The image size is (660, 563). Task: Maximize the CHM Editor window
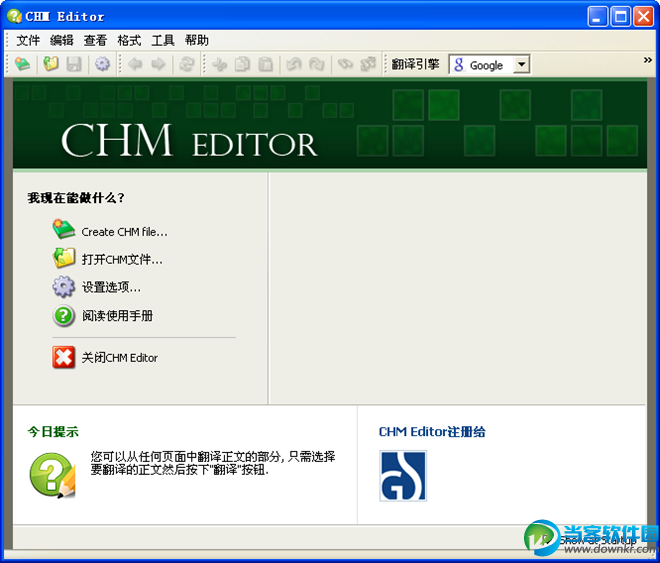coord(620,17)
